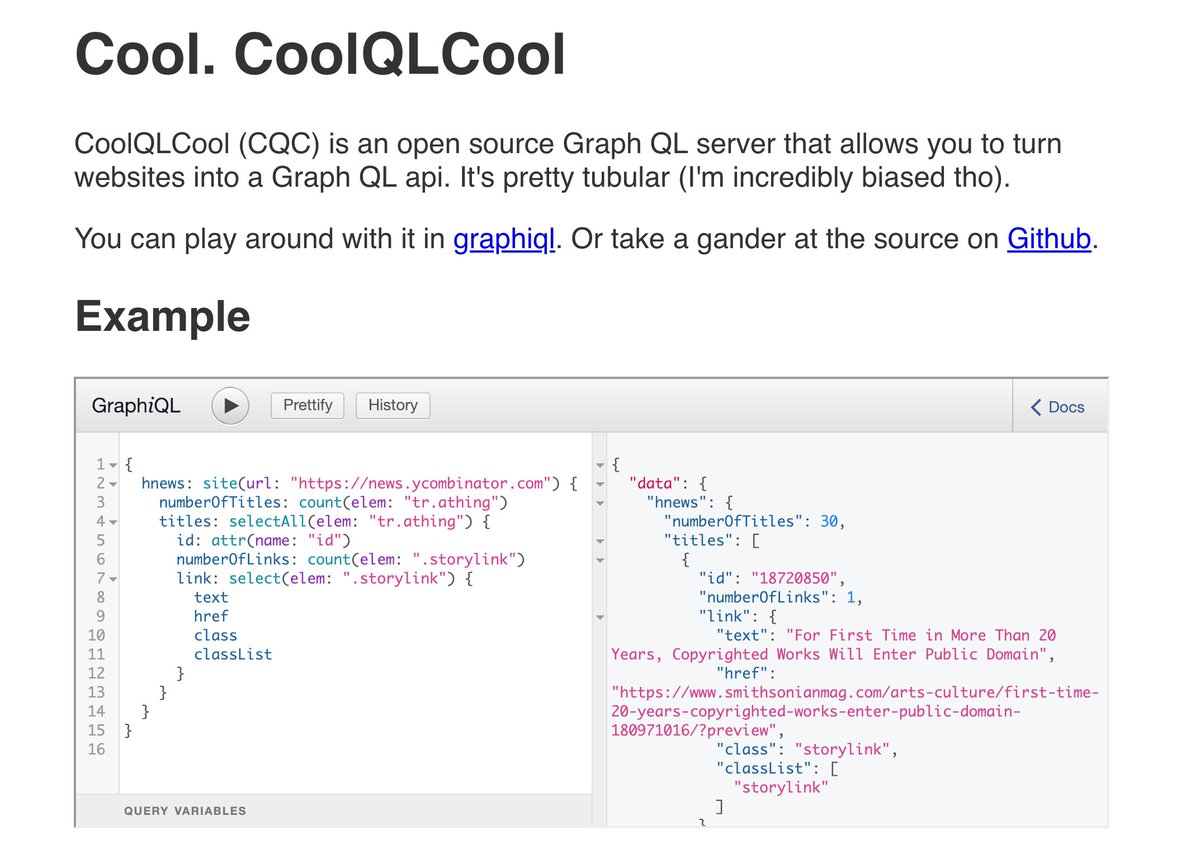
Task: Fold the "data" object in results
Action: 600,484
